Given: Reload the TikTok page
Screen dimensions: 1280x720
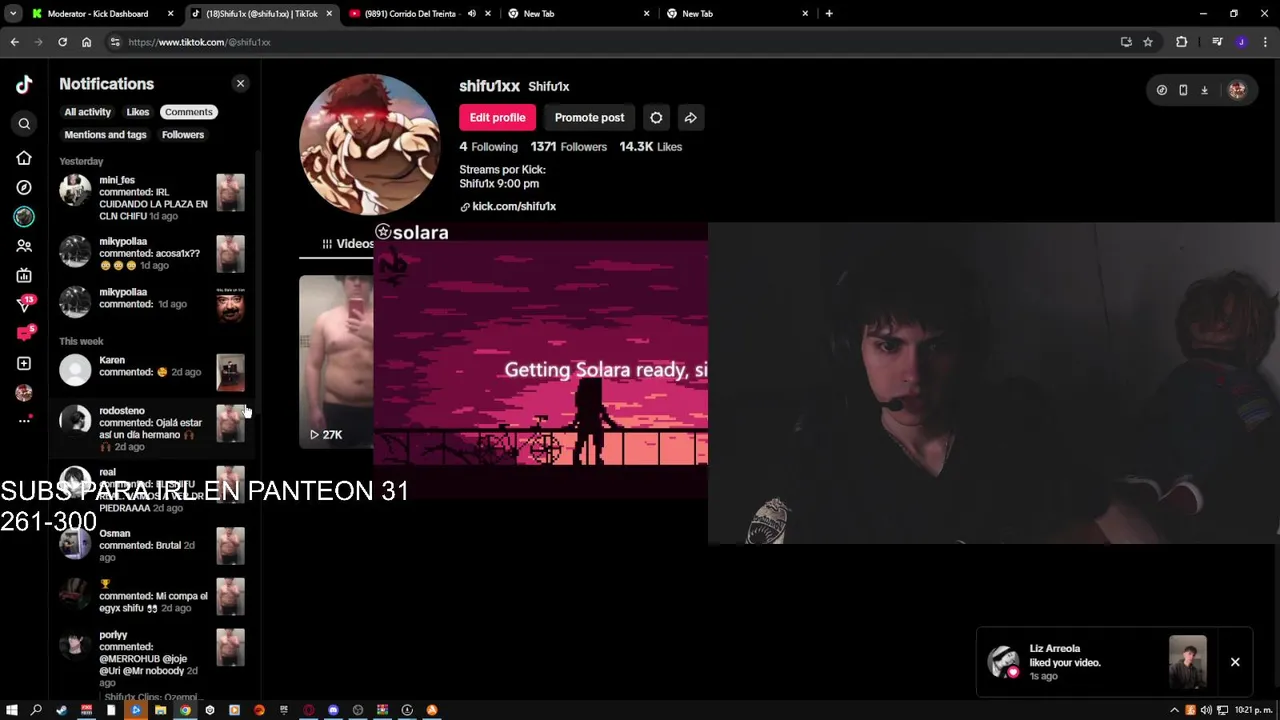Looking at the screenshot, I should (x=62, y=42).
